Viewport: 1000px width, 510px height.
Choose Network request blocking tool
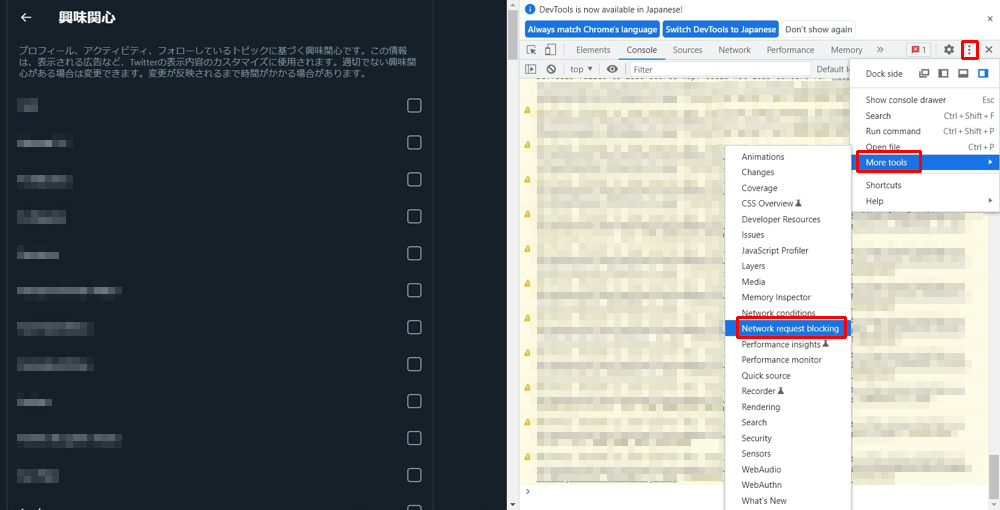pos(788,328)
